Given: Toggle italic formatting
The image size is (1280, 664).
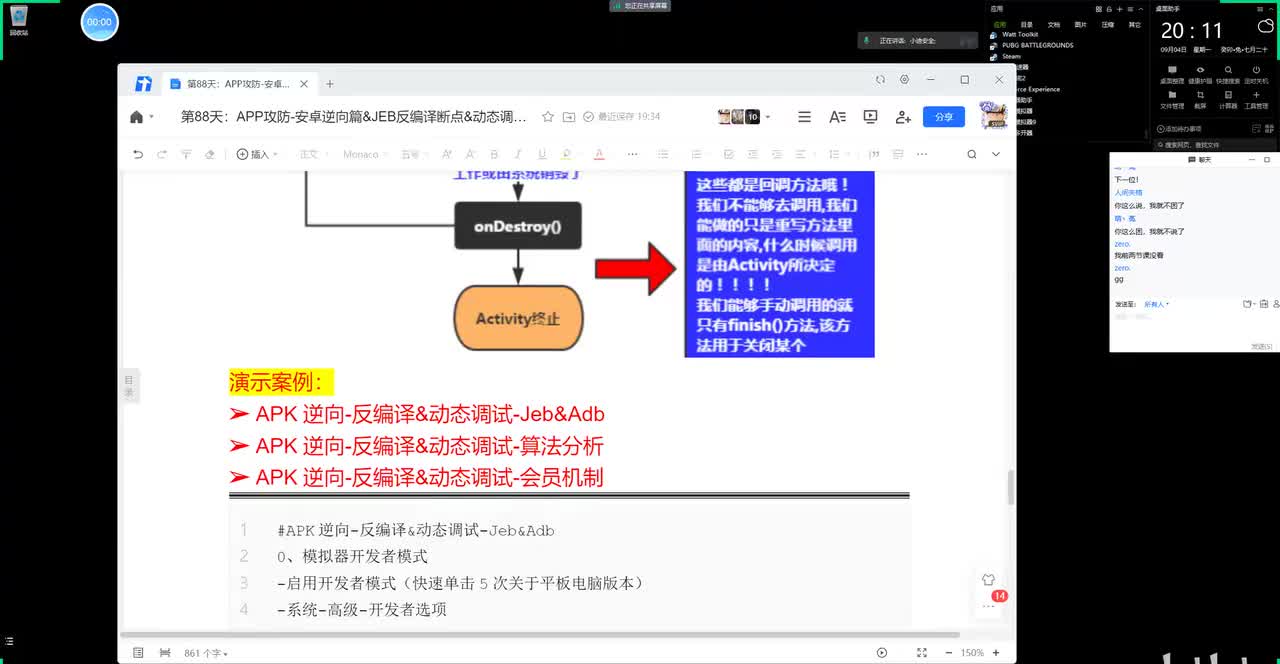Looking at the screenshot, I should click(x=518, y=154).
